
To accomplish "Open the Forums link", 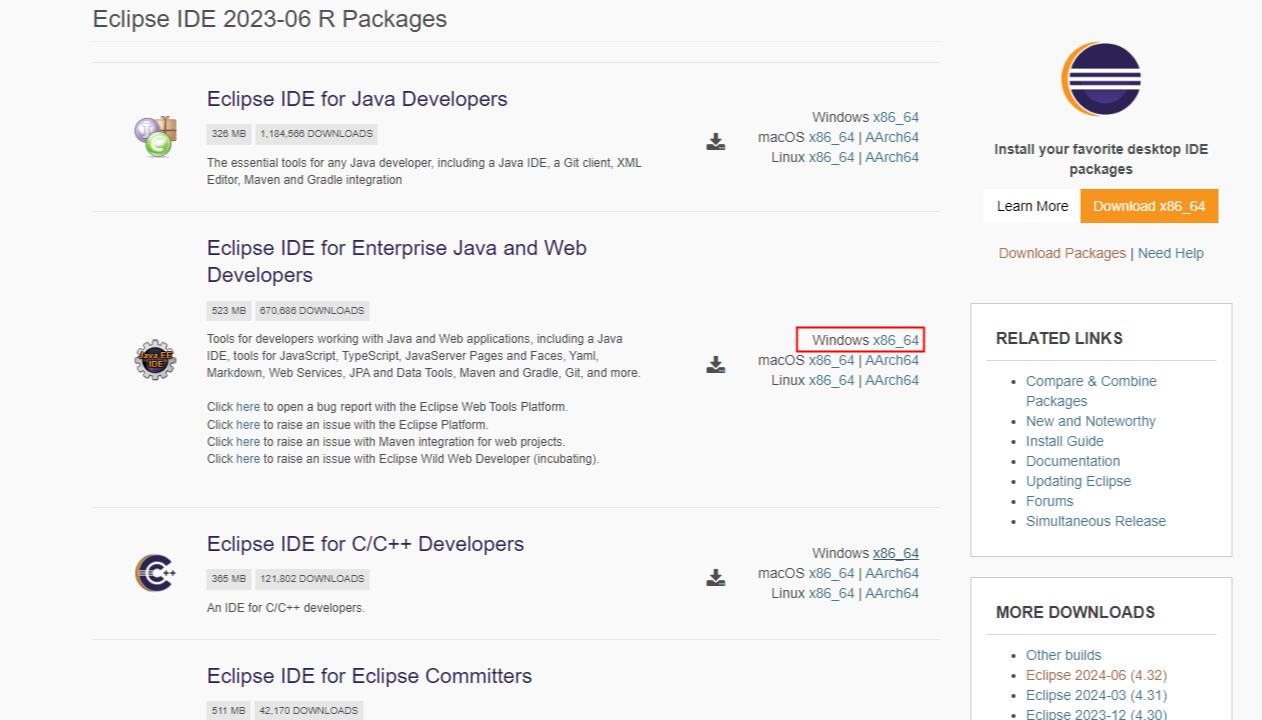I will click(x=1049, y=501).
